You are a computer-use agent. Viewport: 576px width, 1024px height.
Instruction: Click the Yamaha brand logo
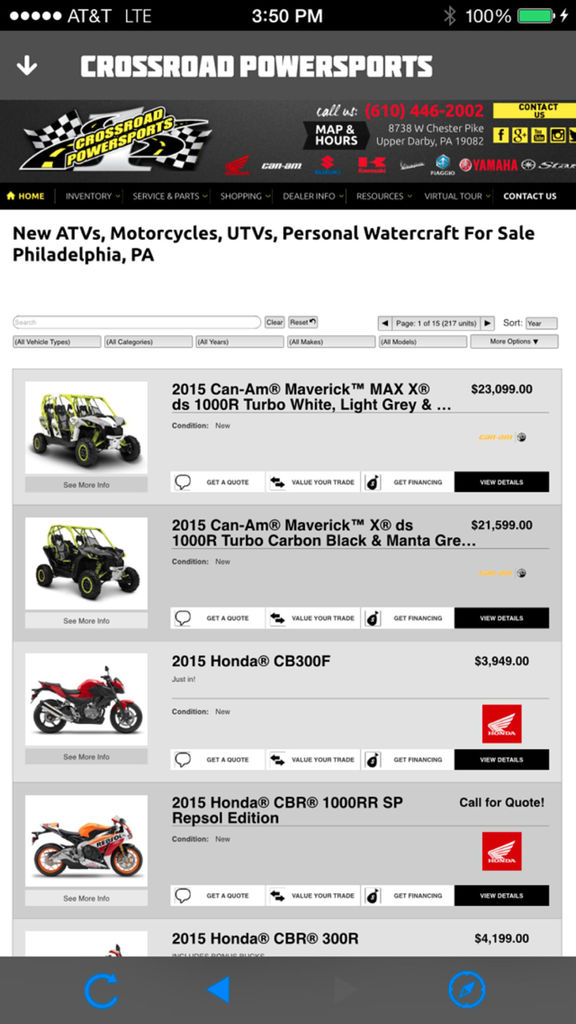[488, 165]
